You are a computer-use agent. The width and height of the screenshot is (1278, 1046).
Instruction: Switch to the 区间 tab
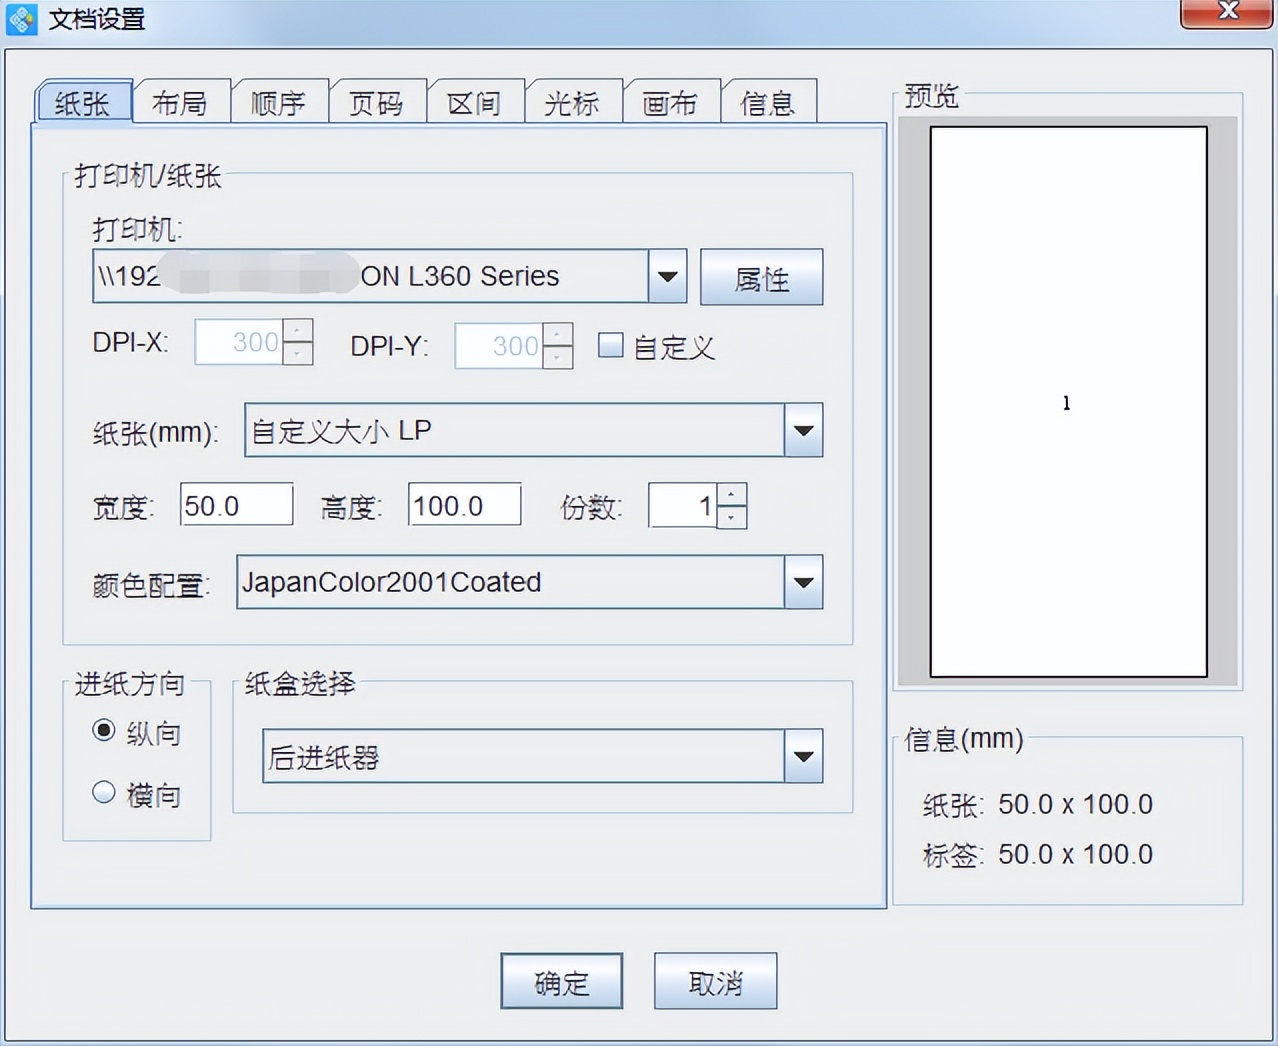point(476,101)
